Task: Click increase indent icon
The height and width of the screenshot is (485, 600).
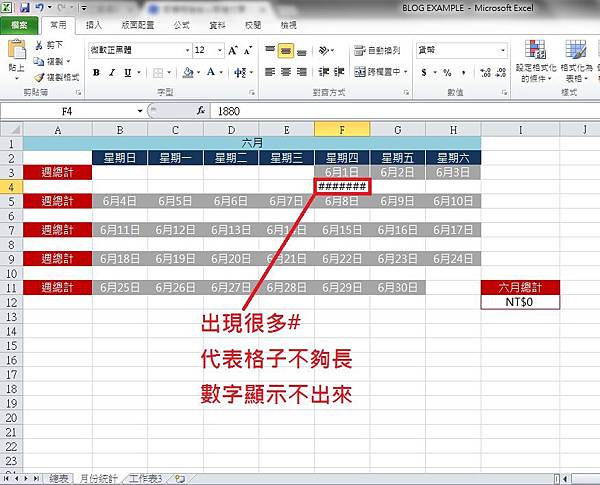Action: (x=339, y=72)
